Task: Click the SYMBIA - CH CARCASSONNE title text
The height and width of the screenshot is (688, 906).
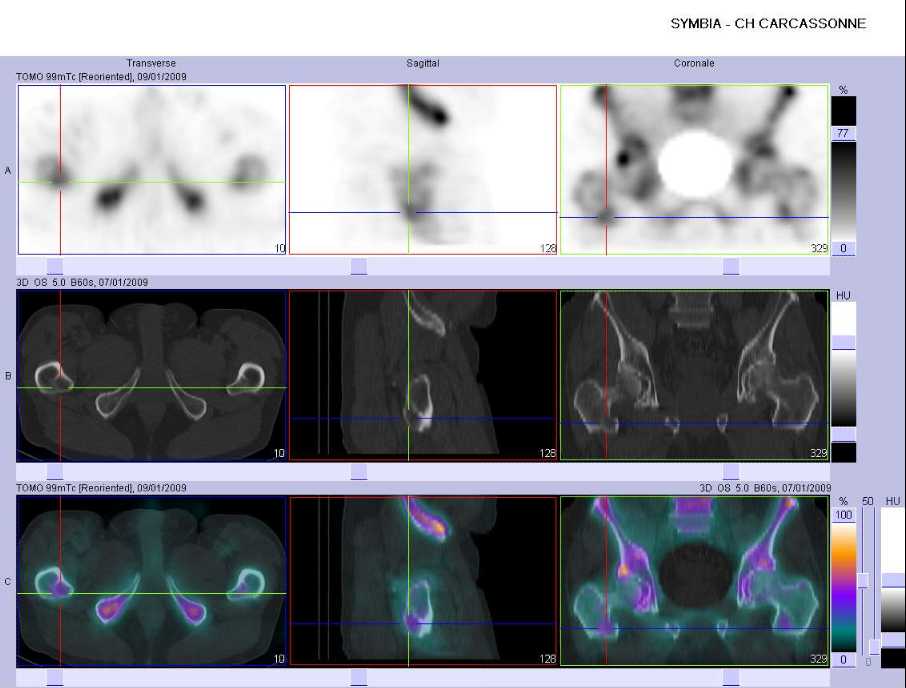Action: 768,24
